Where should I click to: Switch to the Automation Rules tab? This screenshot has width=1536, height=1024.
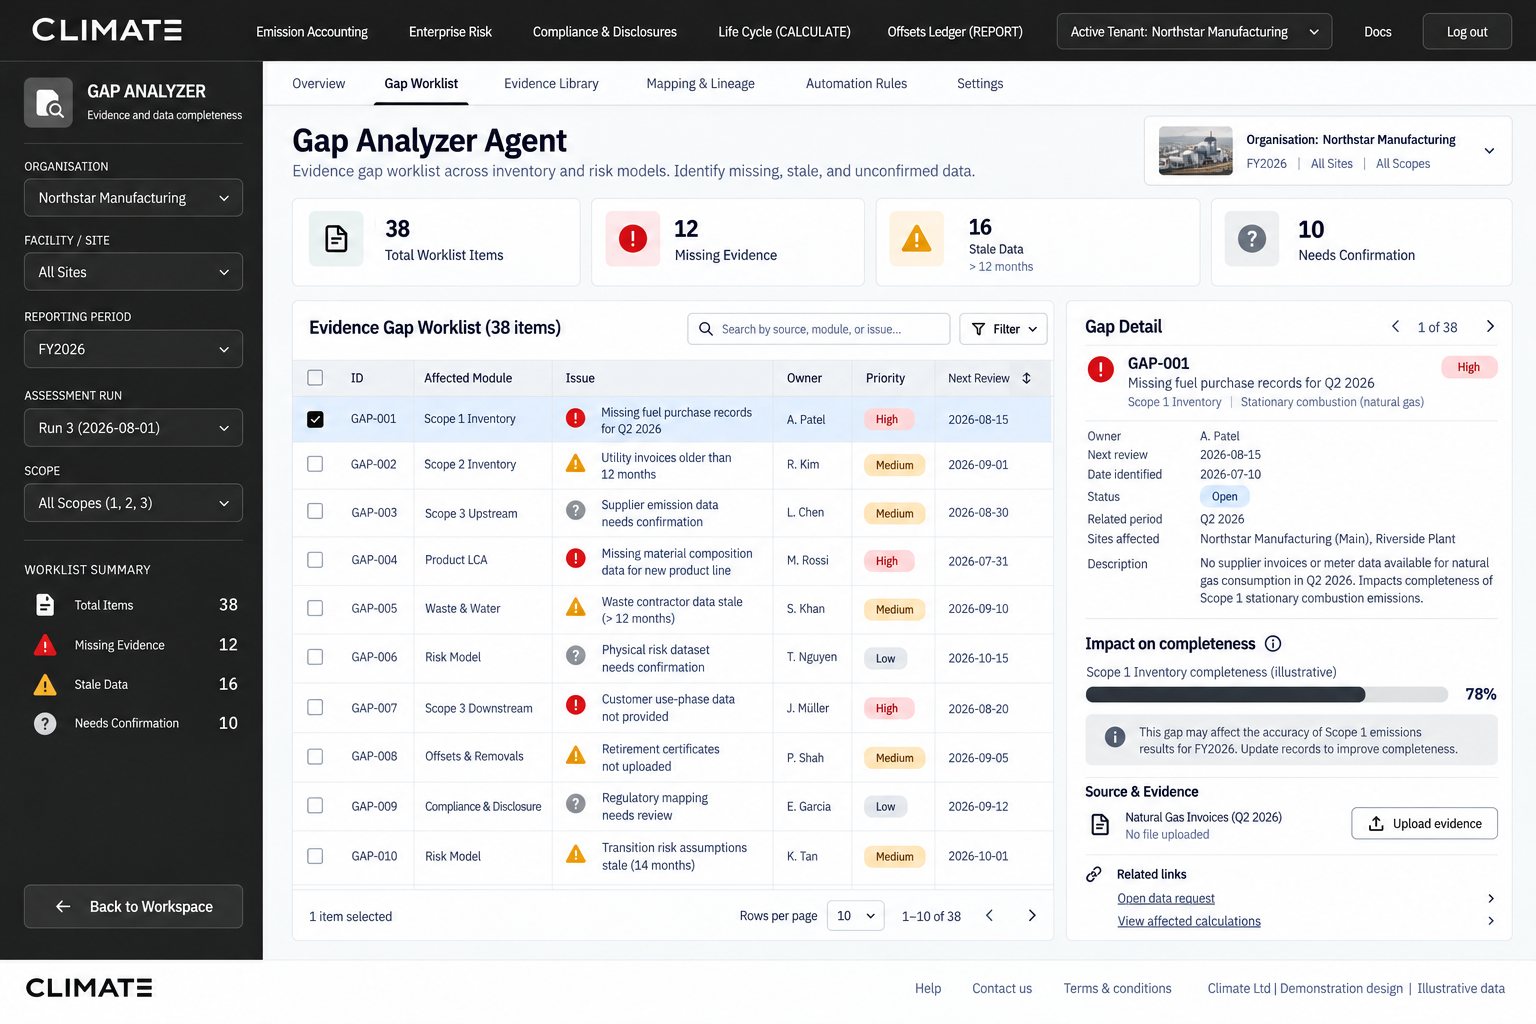[x=856, y=84]
